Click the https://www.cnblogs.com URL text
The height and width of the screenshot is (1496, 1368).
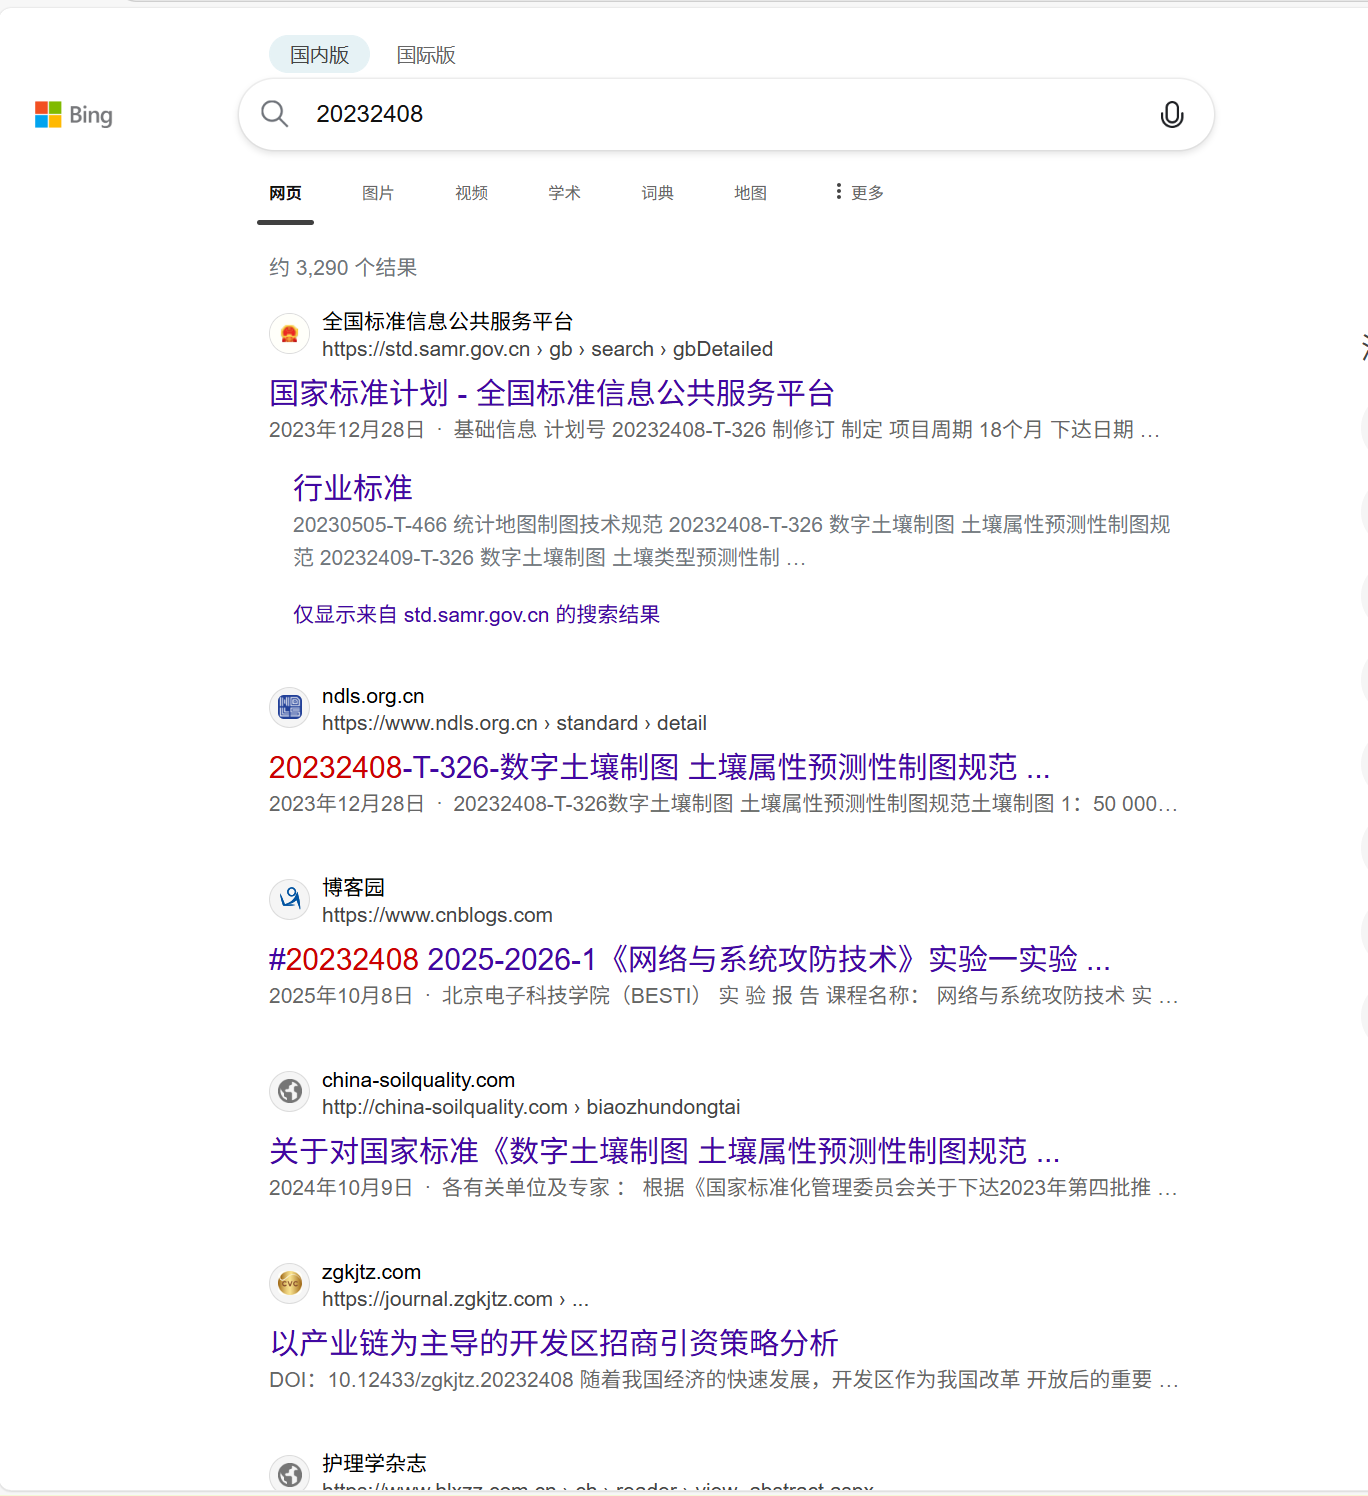[x=437, y=915]
